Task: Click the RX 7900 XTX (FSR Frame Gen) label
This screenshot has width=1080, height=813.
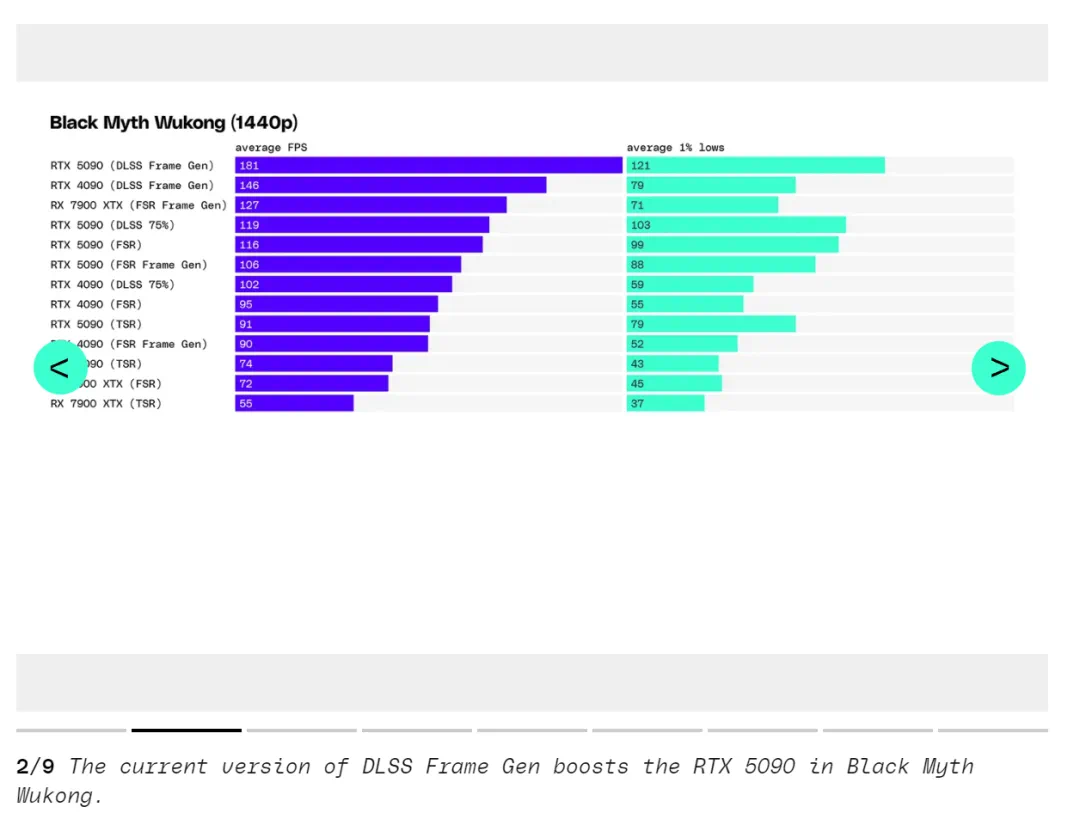Action: pyautogui.click(x=138, y=205)
